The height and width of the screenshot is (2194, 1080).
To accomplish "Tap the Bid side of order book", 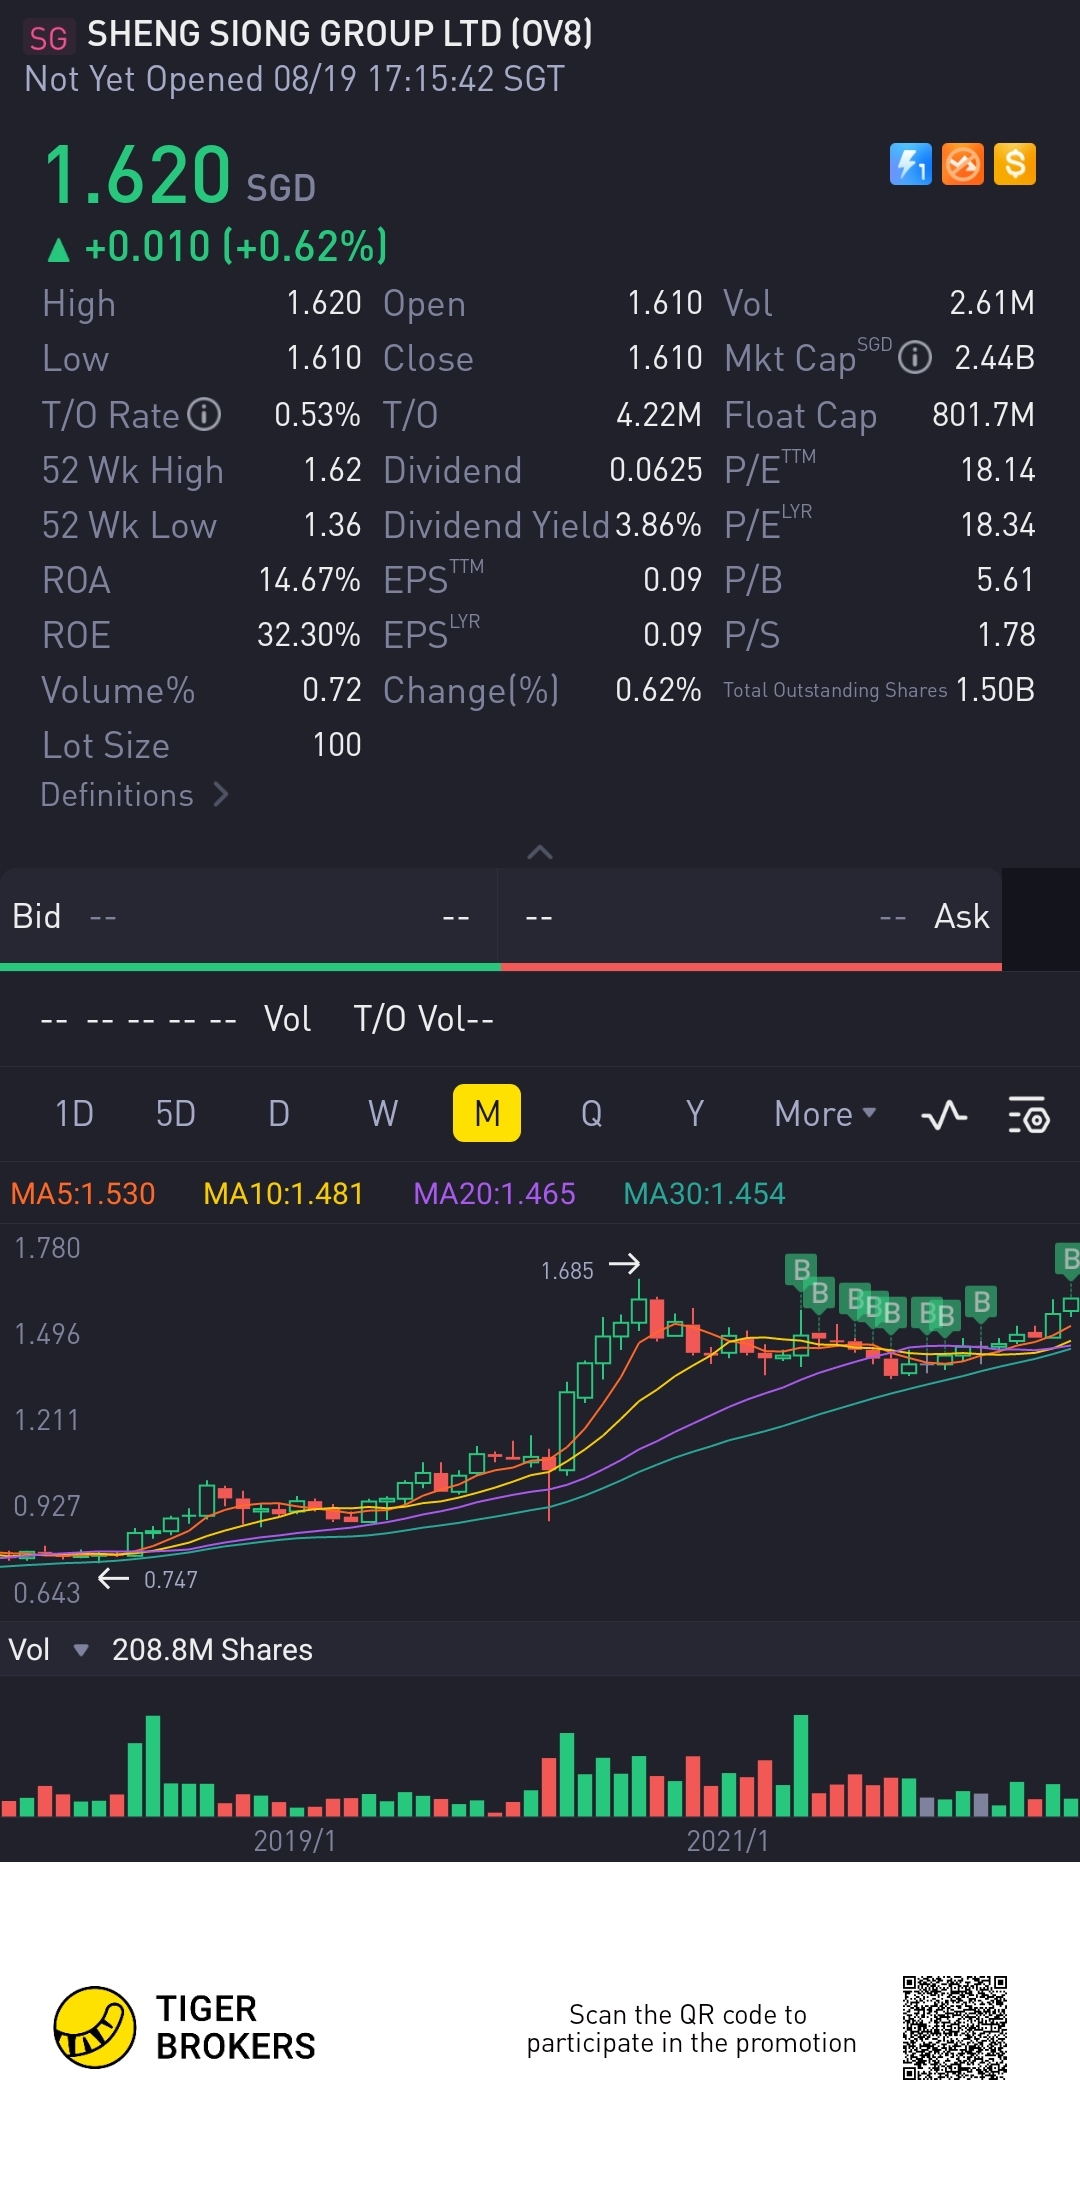I will click(250, 917).
